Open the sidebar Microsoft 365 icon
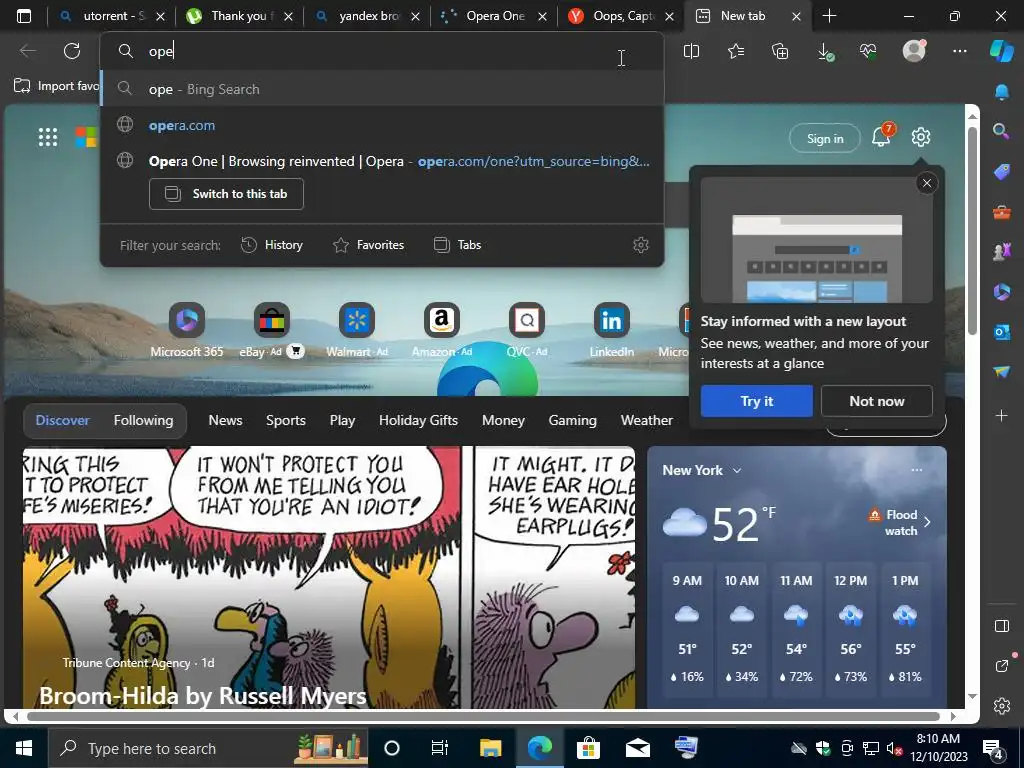Screen dimensions: 1024x768 point(1002,292)
